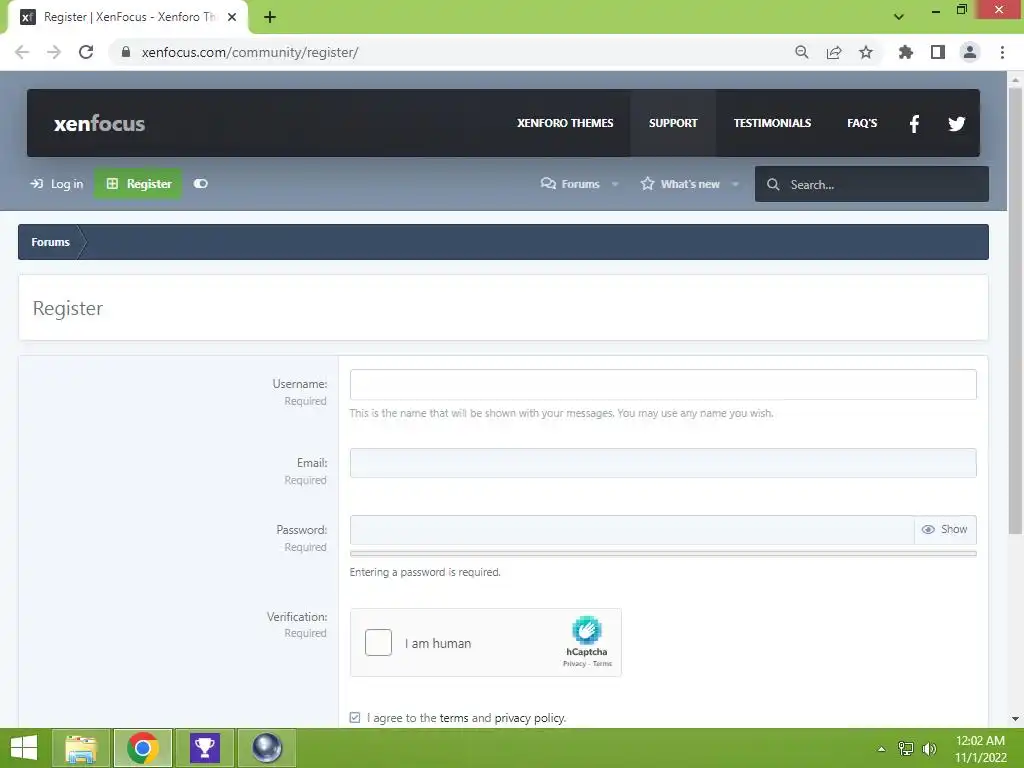
Task: Open File Explorer from taskbar
Action: coord(80,748)
